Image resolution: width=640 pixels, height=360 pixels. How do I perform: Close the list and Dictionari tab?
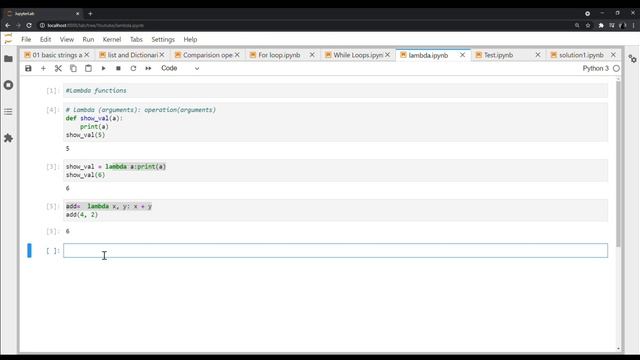(x=162, y=55)
